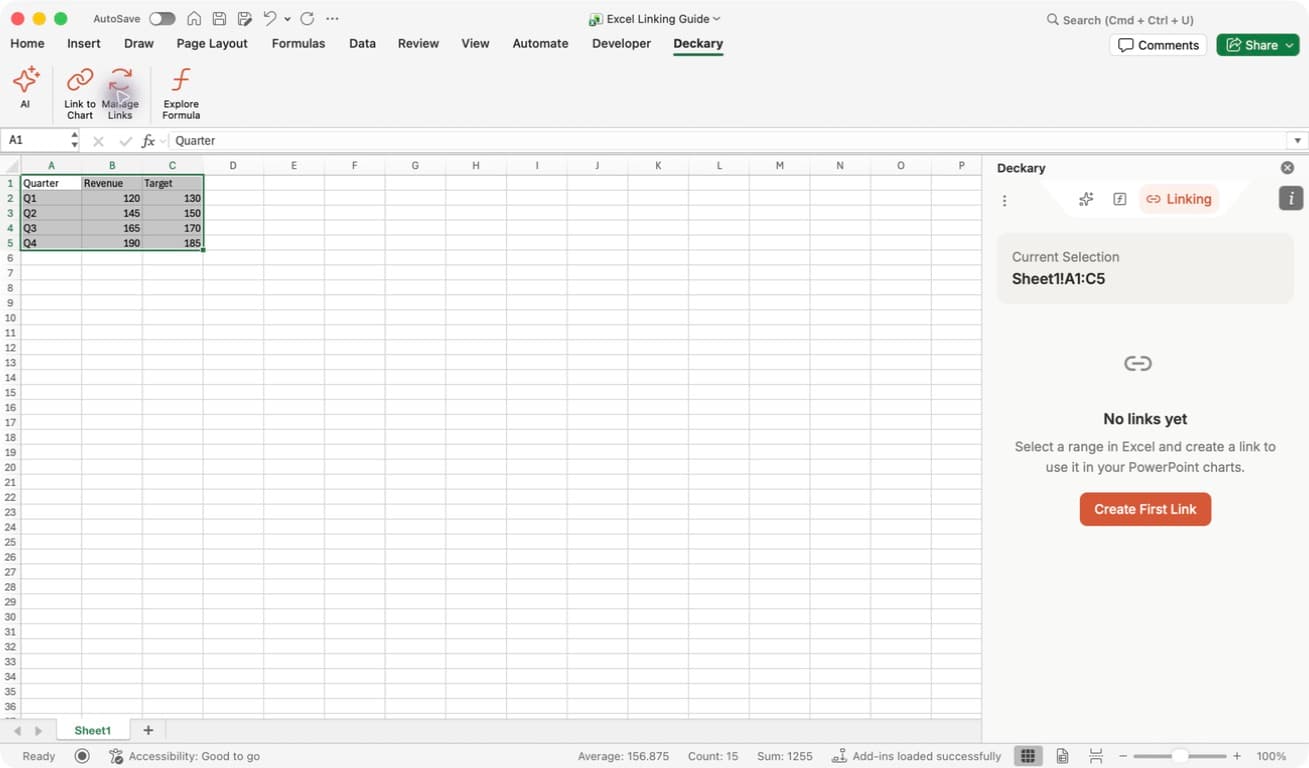Screen dimensions: 1309x768
Task: Open the Page Layout ribbon tab
Action: (x=212, y=43)
